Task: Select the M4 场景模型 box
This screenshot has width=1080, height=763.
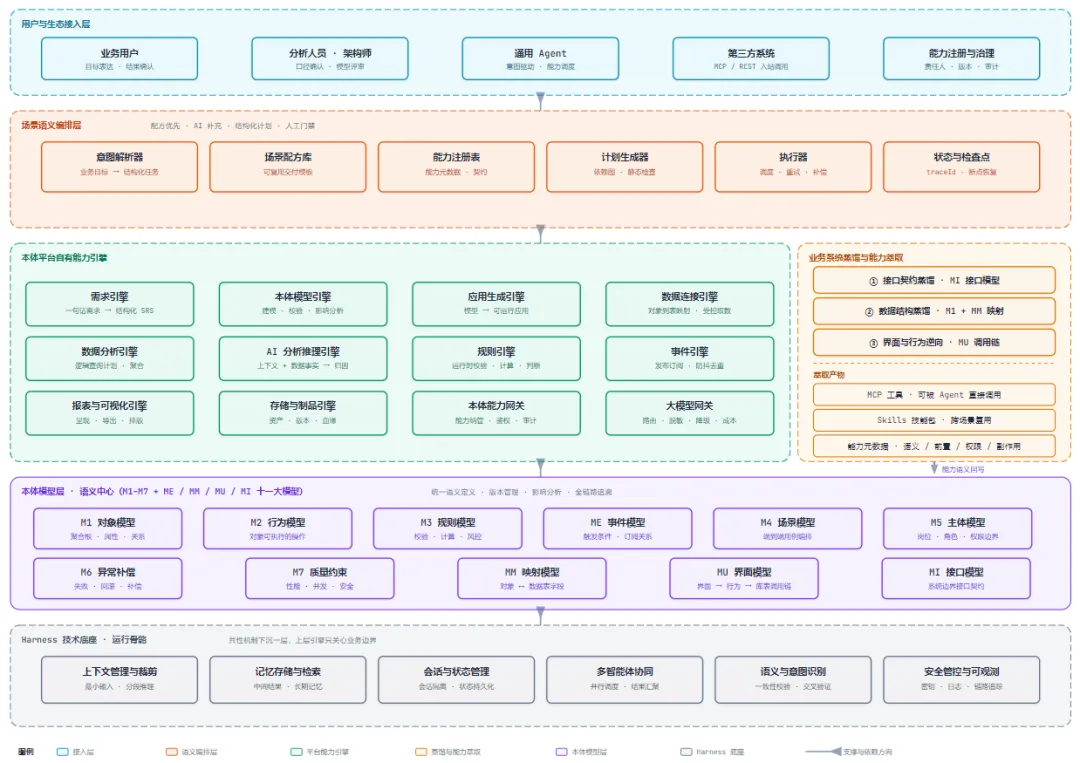Action: (x=787, y=528)
